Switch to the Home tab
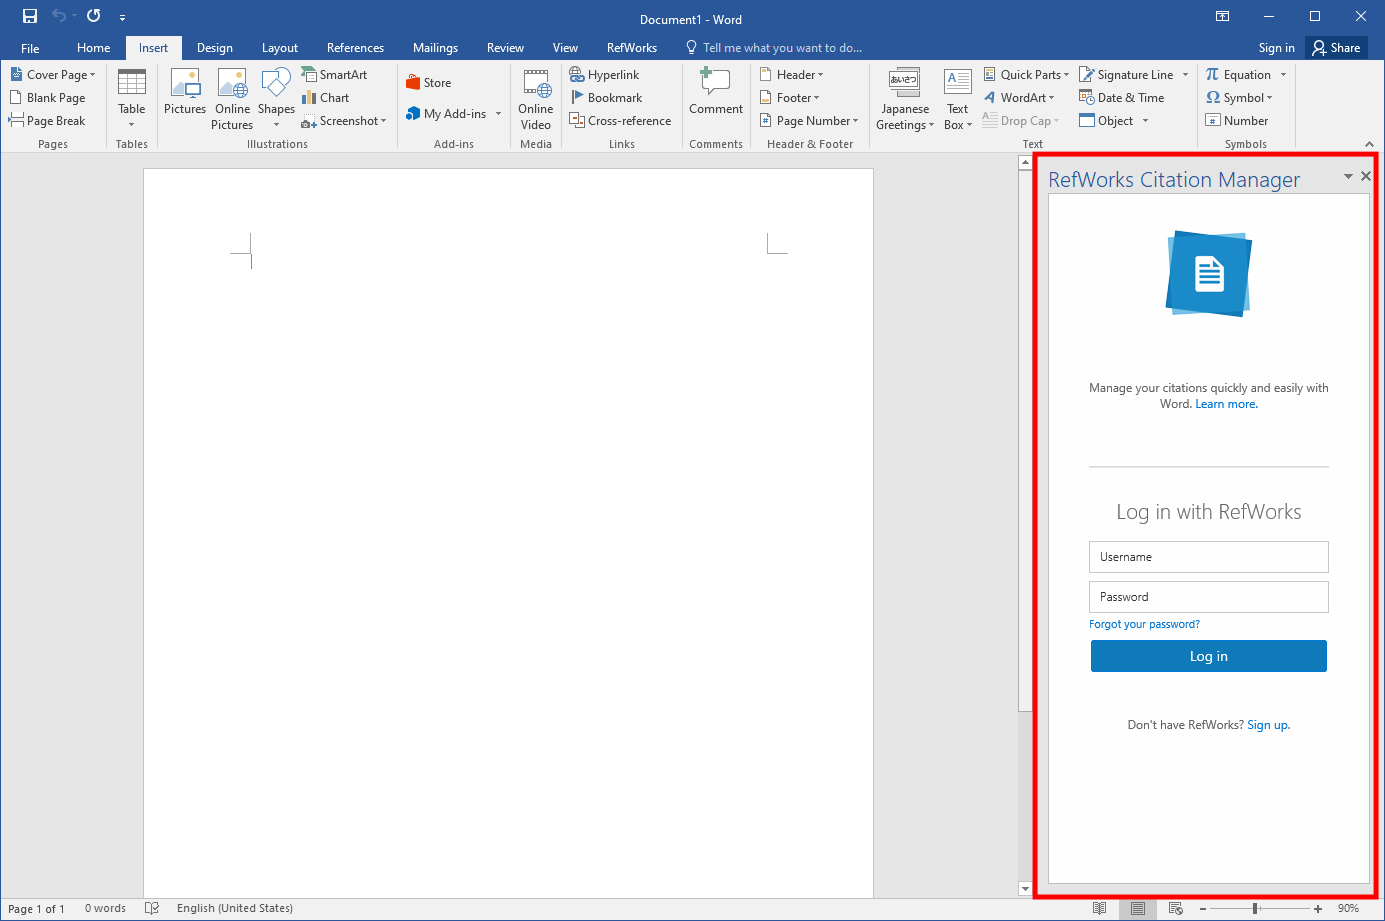This screenshot has width=1385, height=921. coord(94,48)
